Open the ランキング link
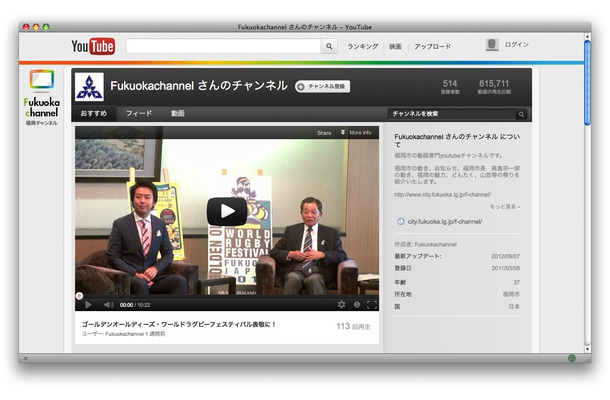 [x=363, y=46]
